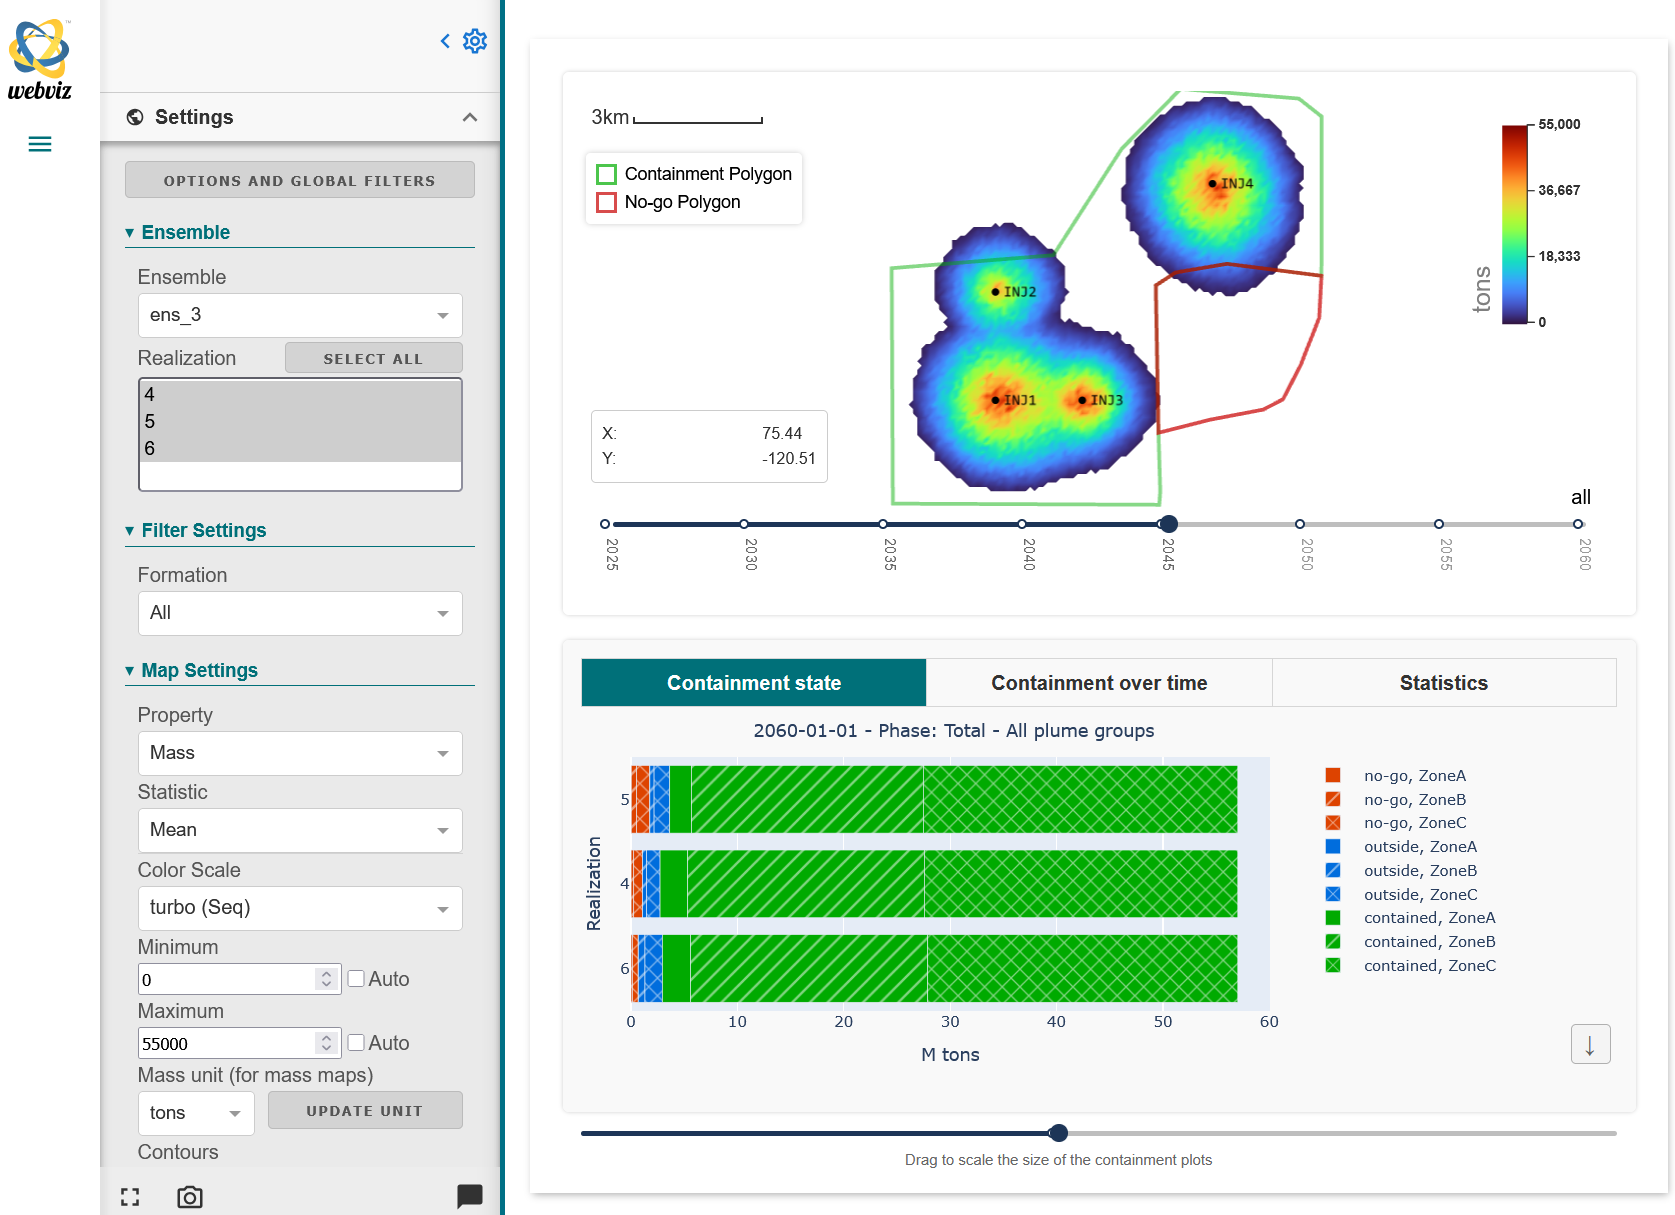Take a screenshot with camera icon

190,1197
